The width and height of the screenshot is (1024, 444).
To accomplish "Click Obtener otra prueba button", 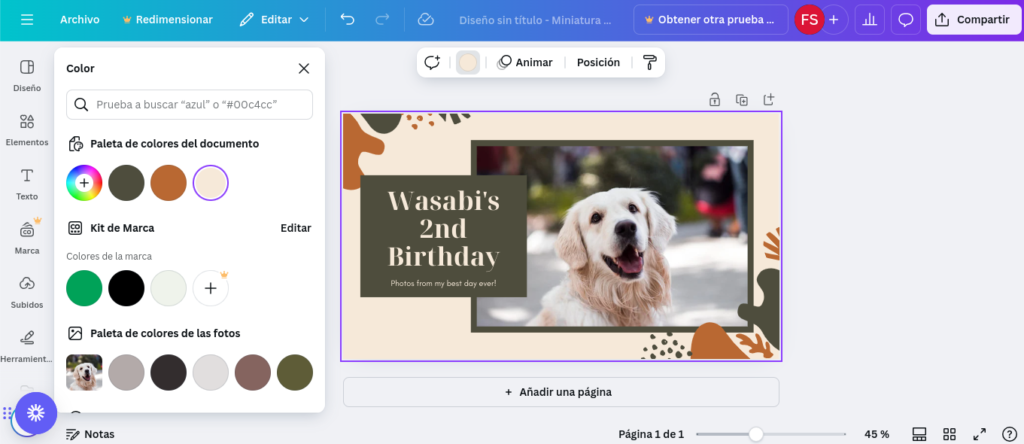I will 711,20.
